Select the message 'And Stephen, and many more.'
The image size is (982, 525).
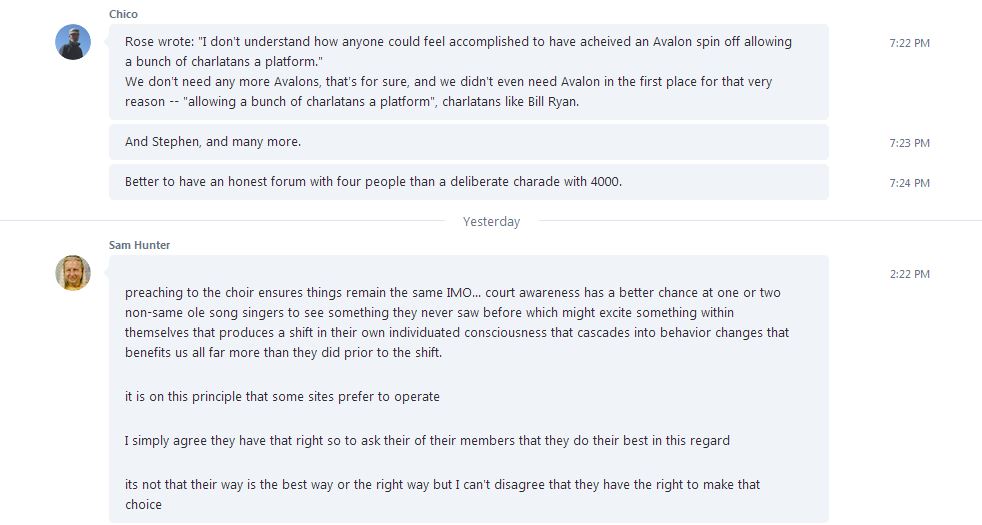pyautogui.click(x=468, y=142)
